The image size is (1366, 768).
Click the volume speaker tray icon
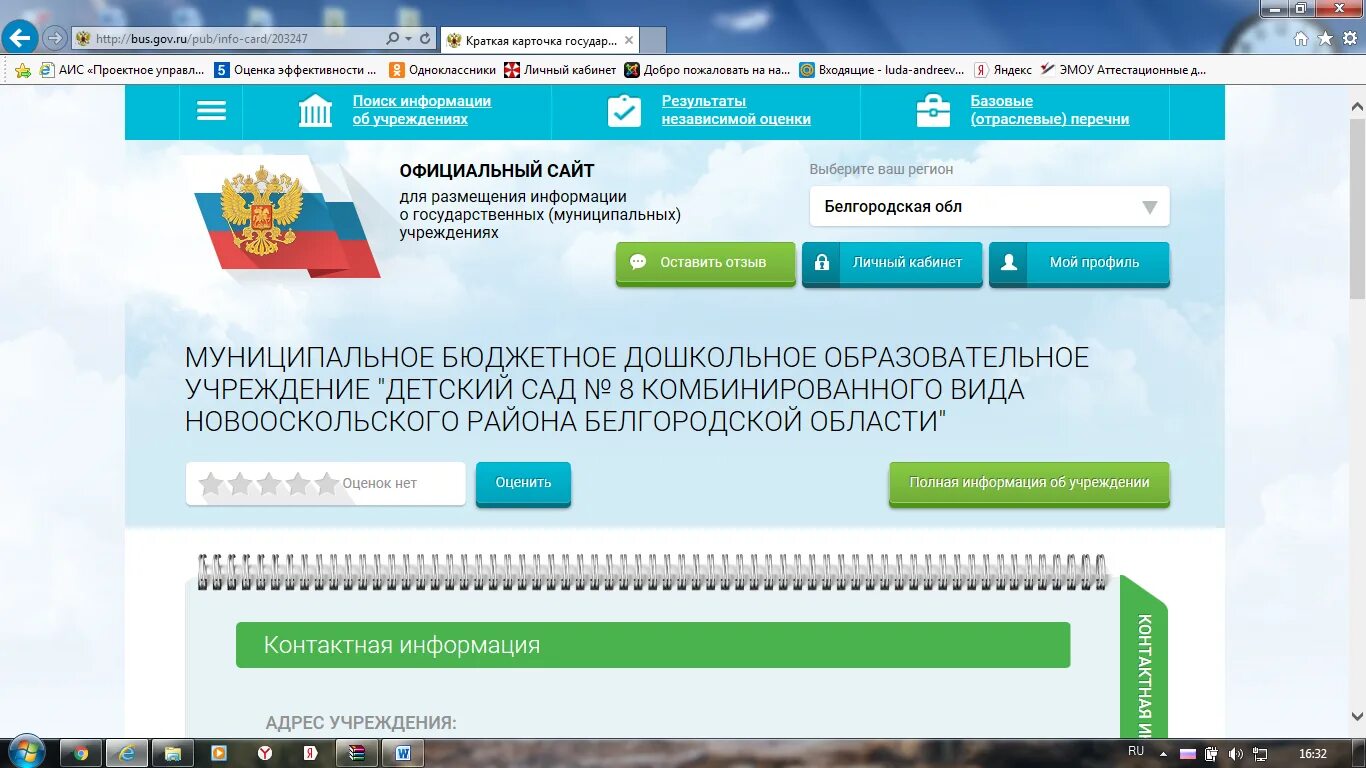coord(1236,753)
